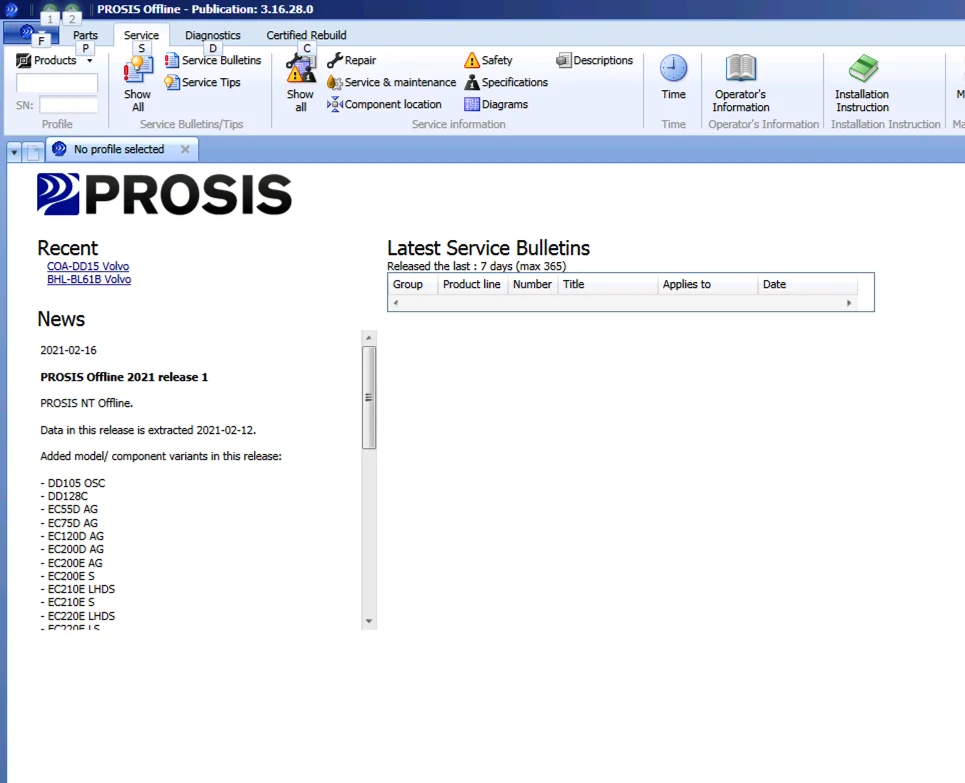
Task: Switch to the Diagnostics ribbon tab
Action: click(213, 35)
